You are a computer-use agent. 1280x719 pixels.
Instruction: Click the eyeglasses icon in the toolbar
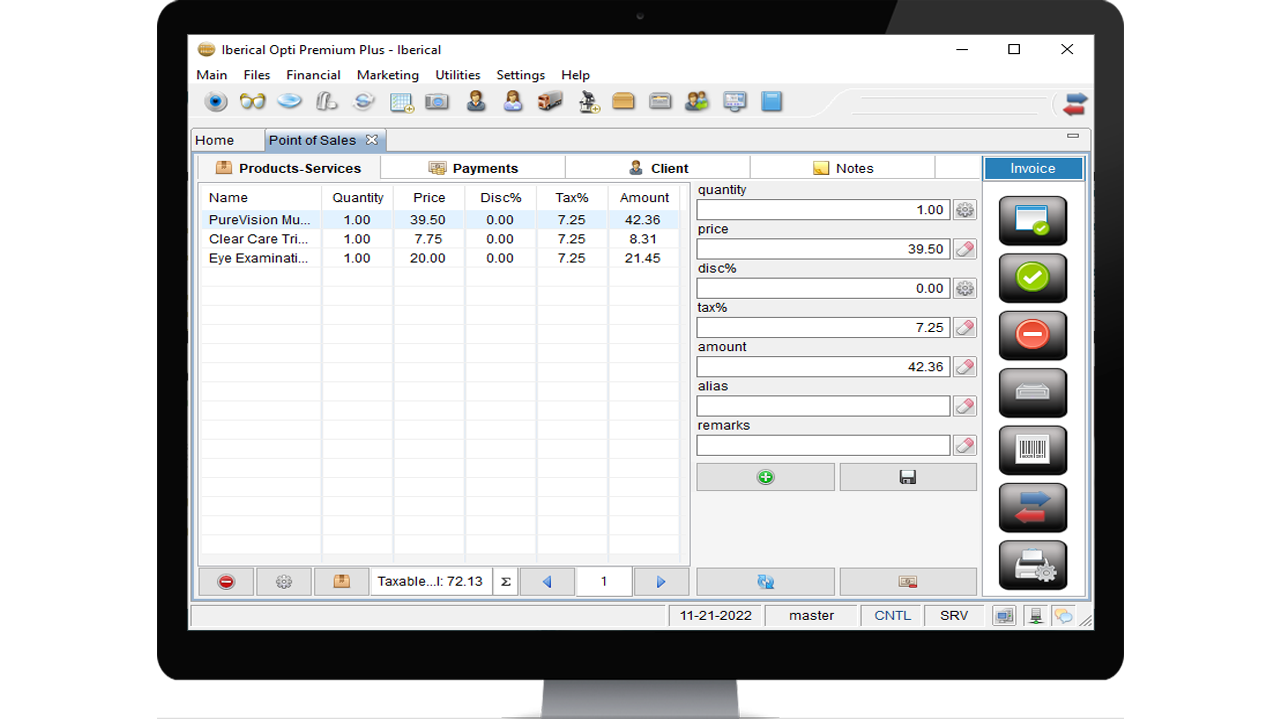pyautogui.click(x=253, y=102)
